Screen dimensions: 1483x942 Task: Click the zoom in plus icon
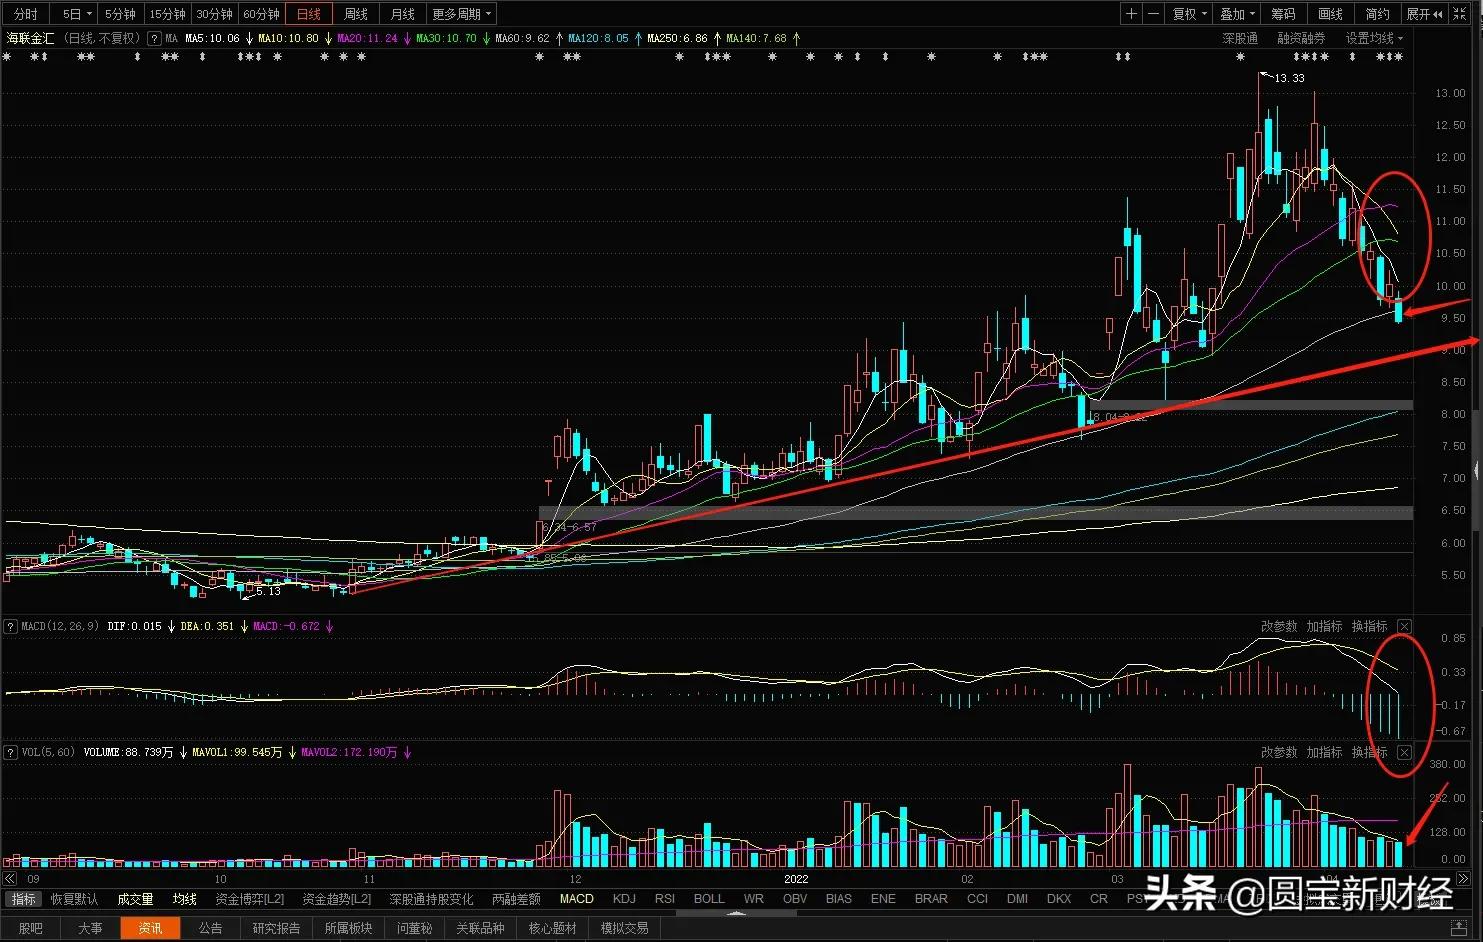tap(1131, 14)
